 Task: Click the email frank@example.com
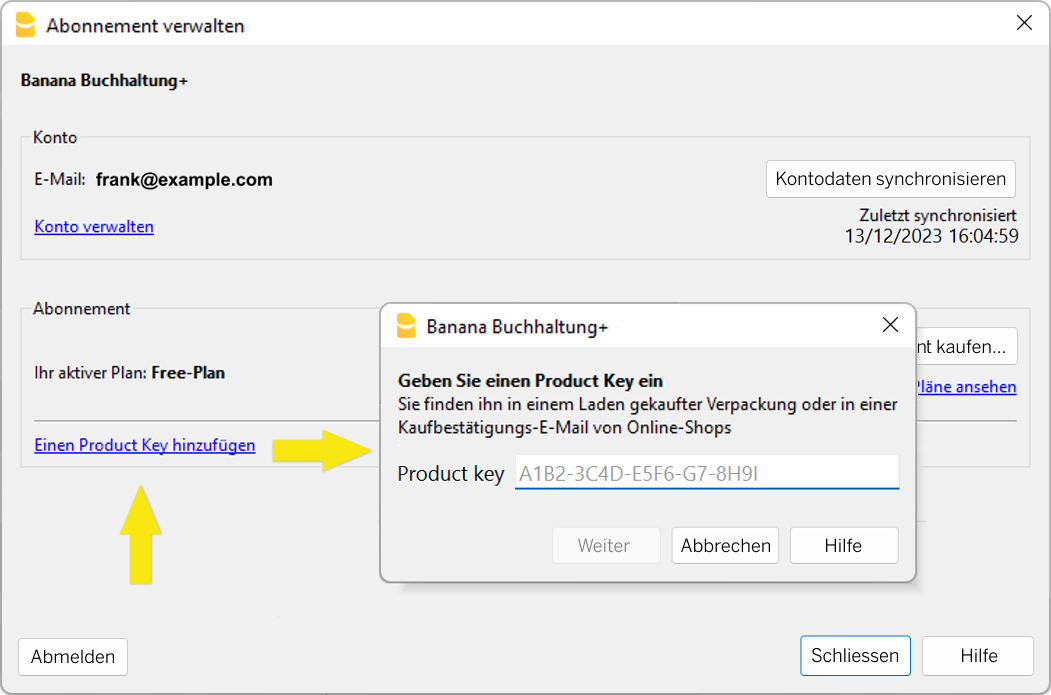pyautogui.click(x=183, y=180)
